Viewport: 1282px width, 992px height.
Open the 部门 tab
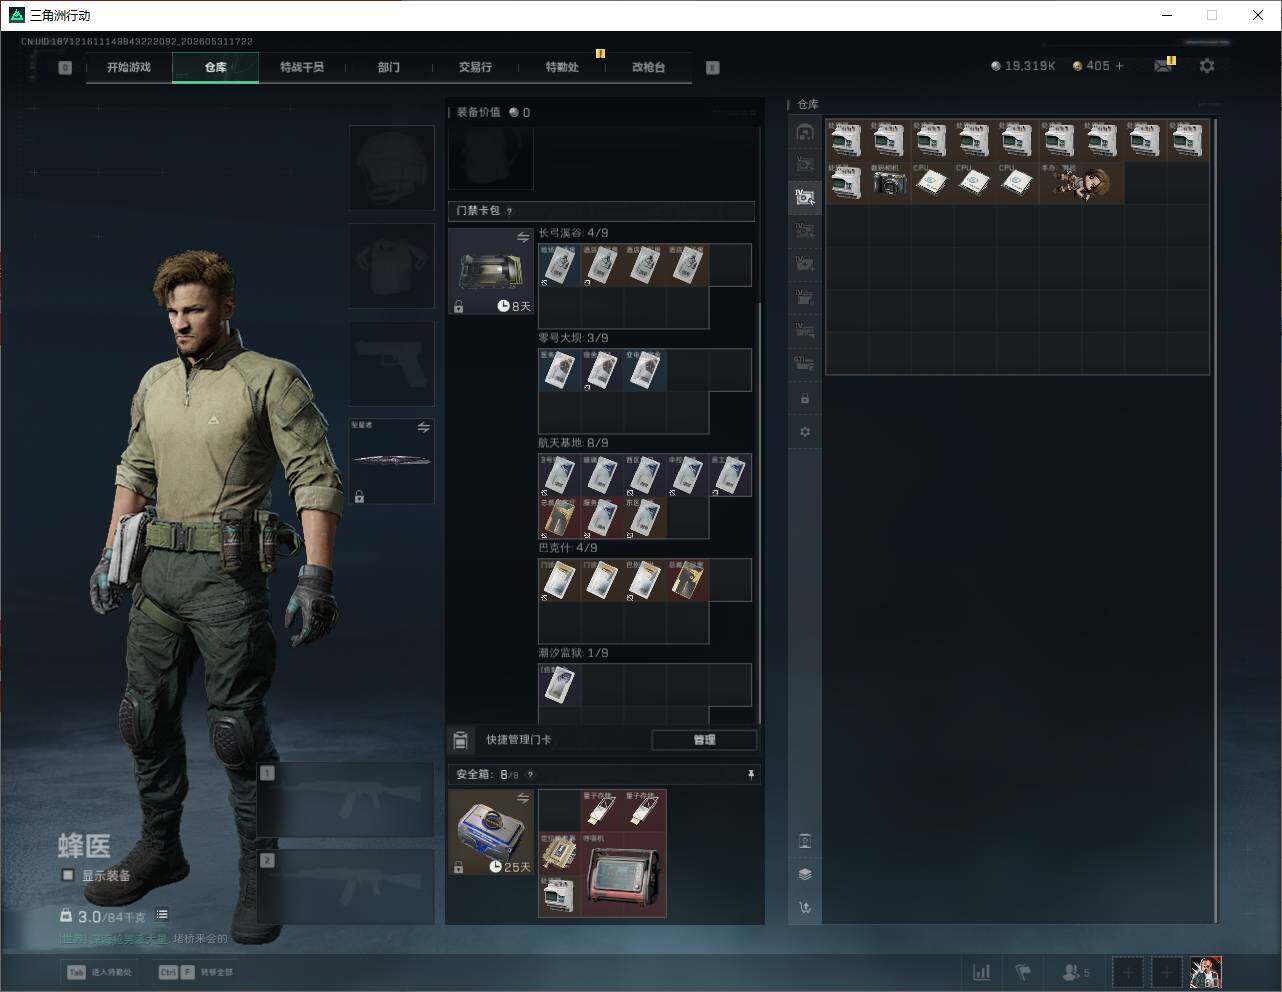click(389, 67)
